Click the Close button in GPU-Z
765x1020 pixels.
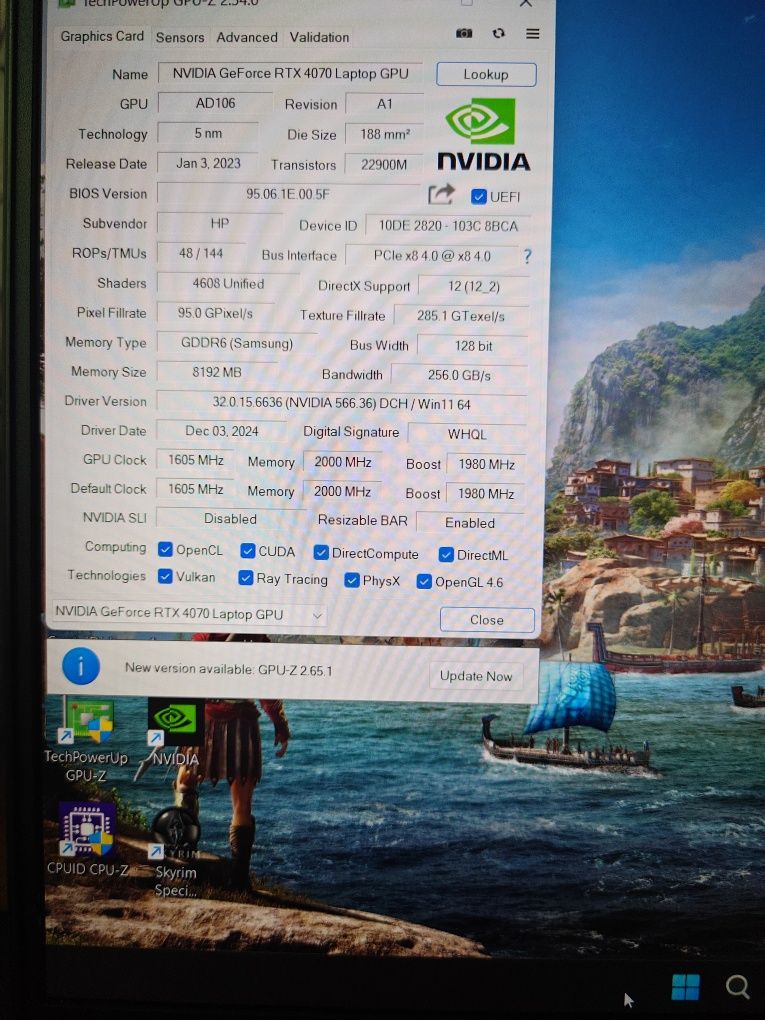click(x=487, y=620)
